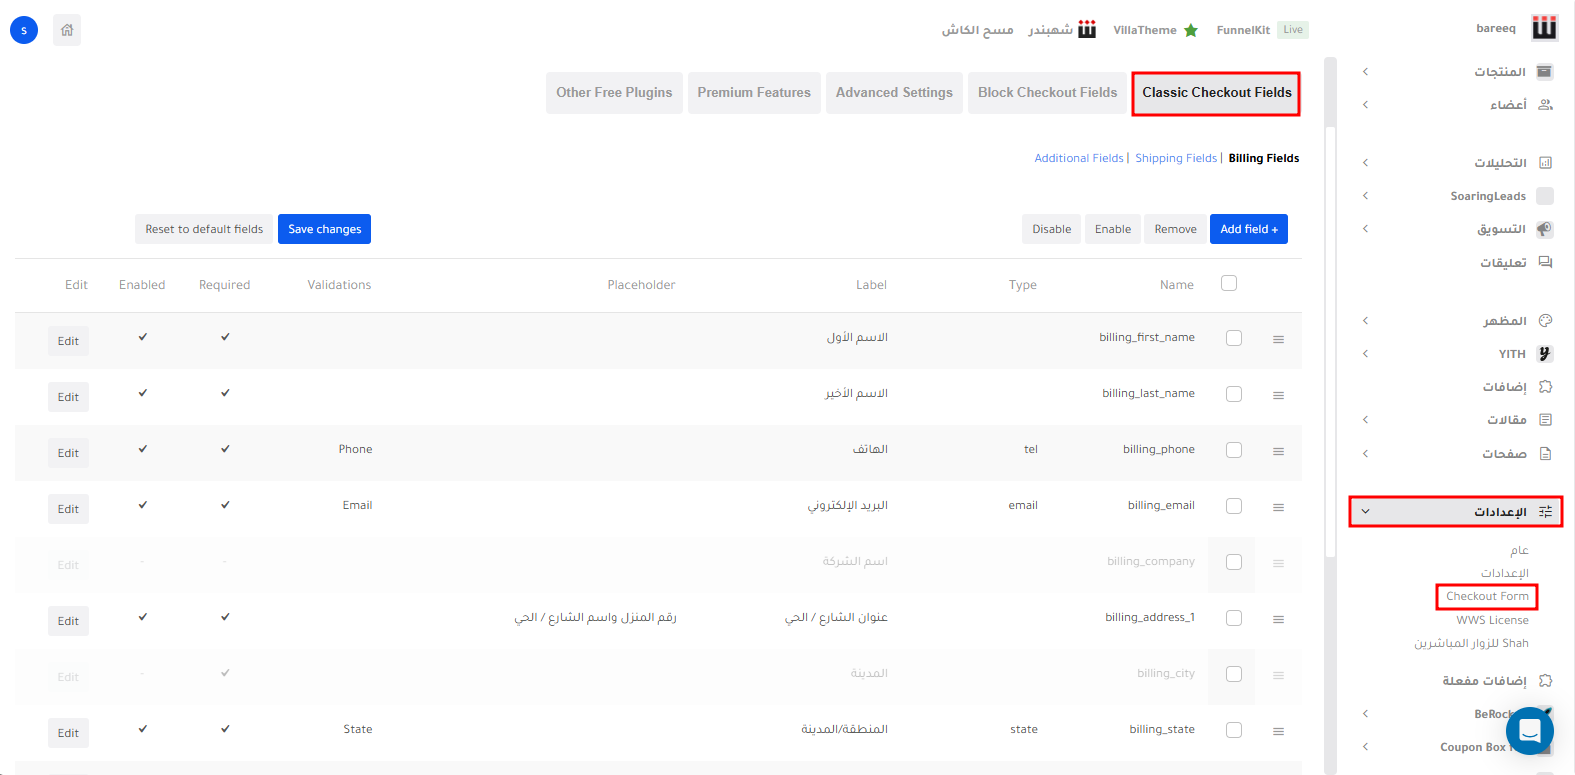
Task: Switch to the Advanced Settings tab
Action: pos(894,93)
